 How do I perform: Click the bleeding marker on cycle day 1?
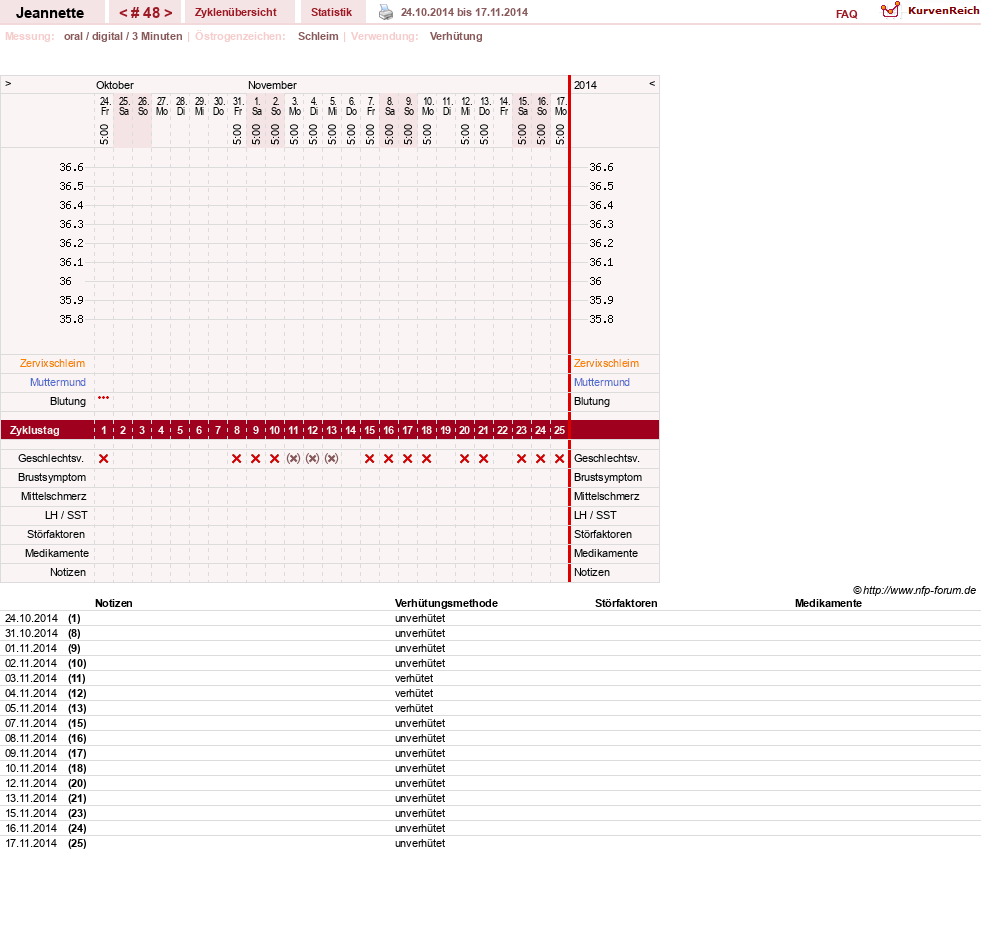(103, 398)
